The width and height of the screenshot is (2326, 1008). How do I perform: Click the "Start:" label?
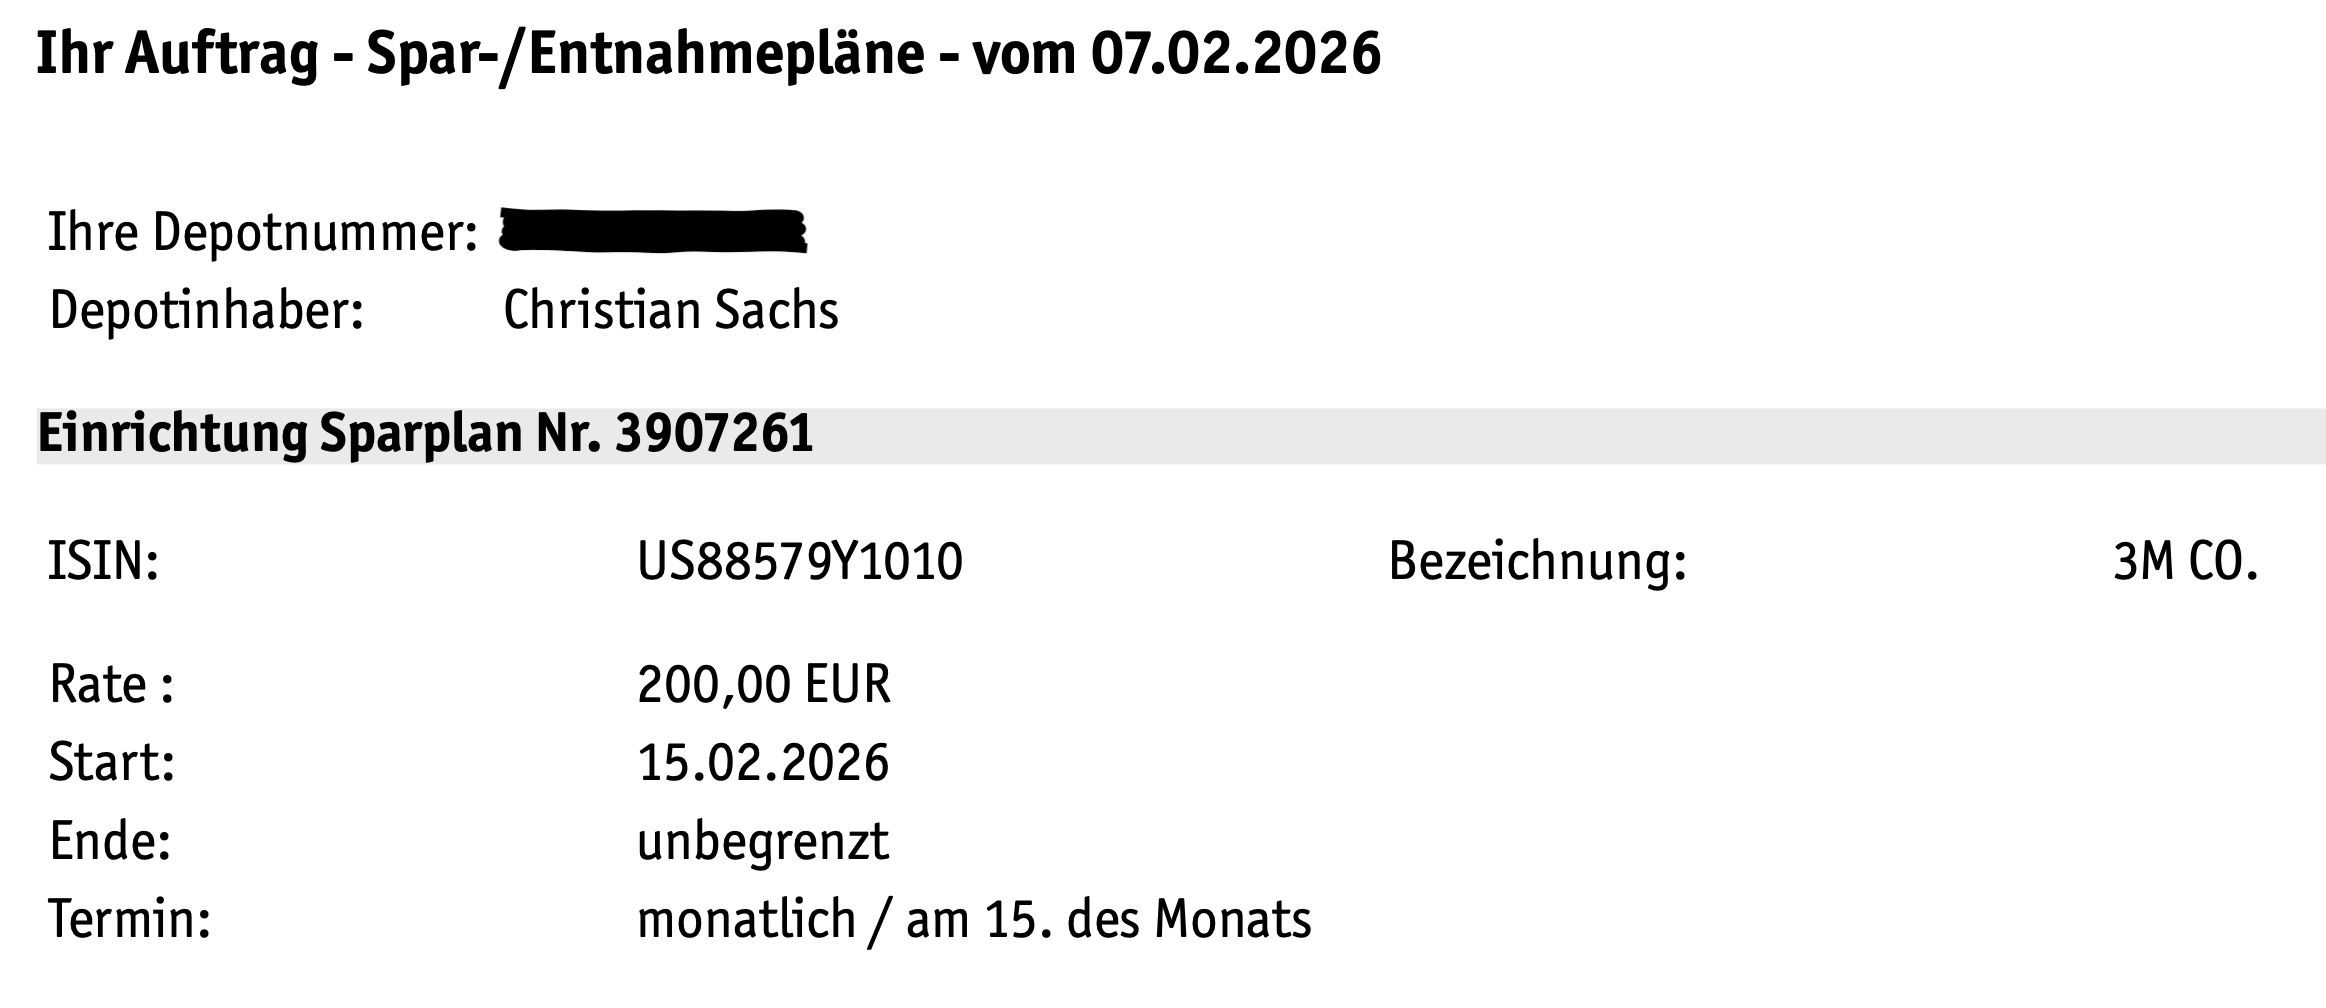tap(112, 763)
